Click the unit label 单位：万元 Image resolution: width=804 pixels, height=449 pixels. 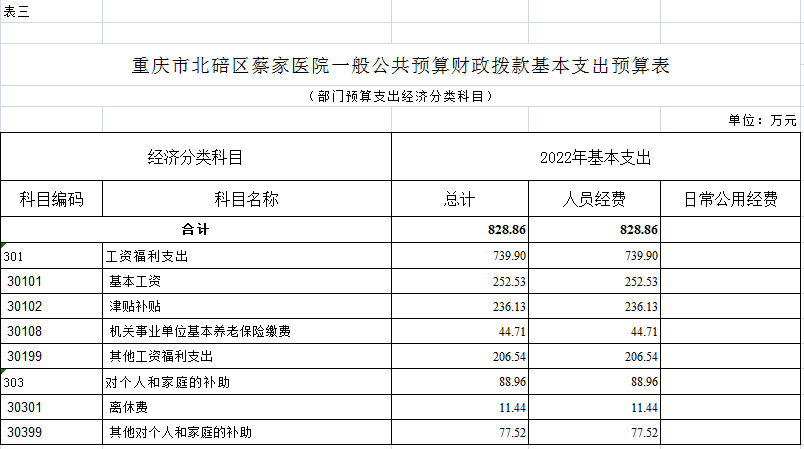click(762, 120)
